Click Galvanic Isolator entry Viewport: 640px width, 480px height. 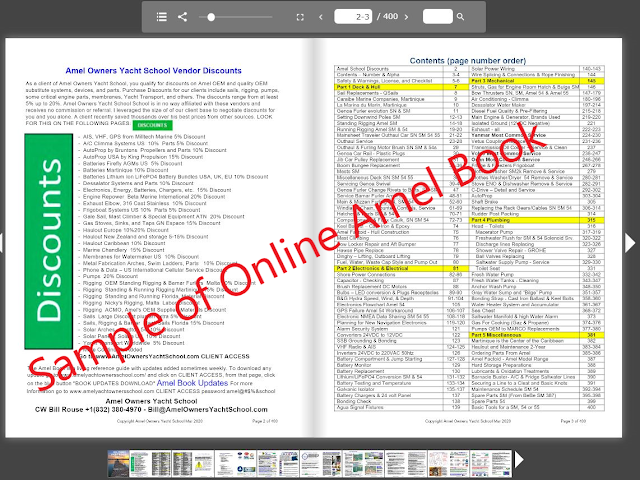pos(356,389)
